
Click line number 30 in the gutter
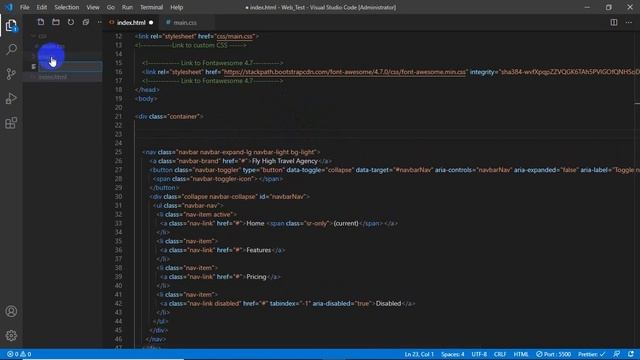pos(118,196)
